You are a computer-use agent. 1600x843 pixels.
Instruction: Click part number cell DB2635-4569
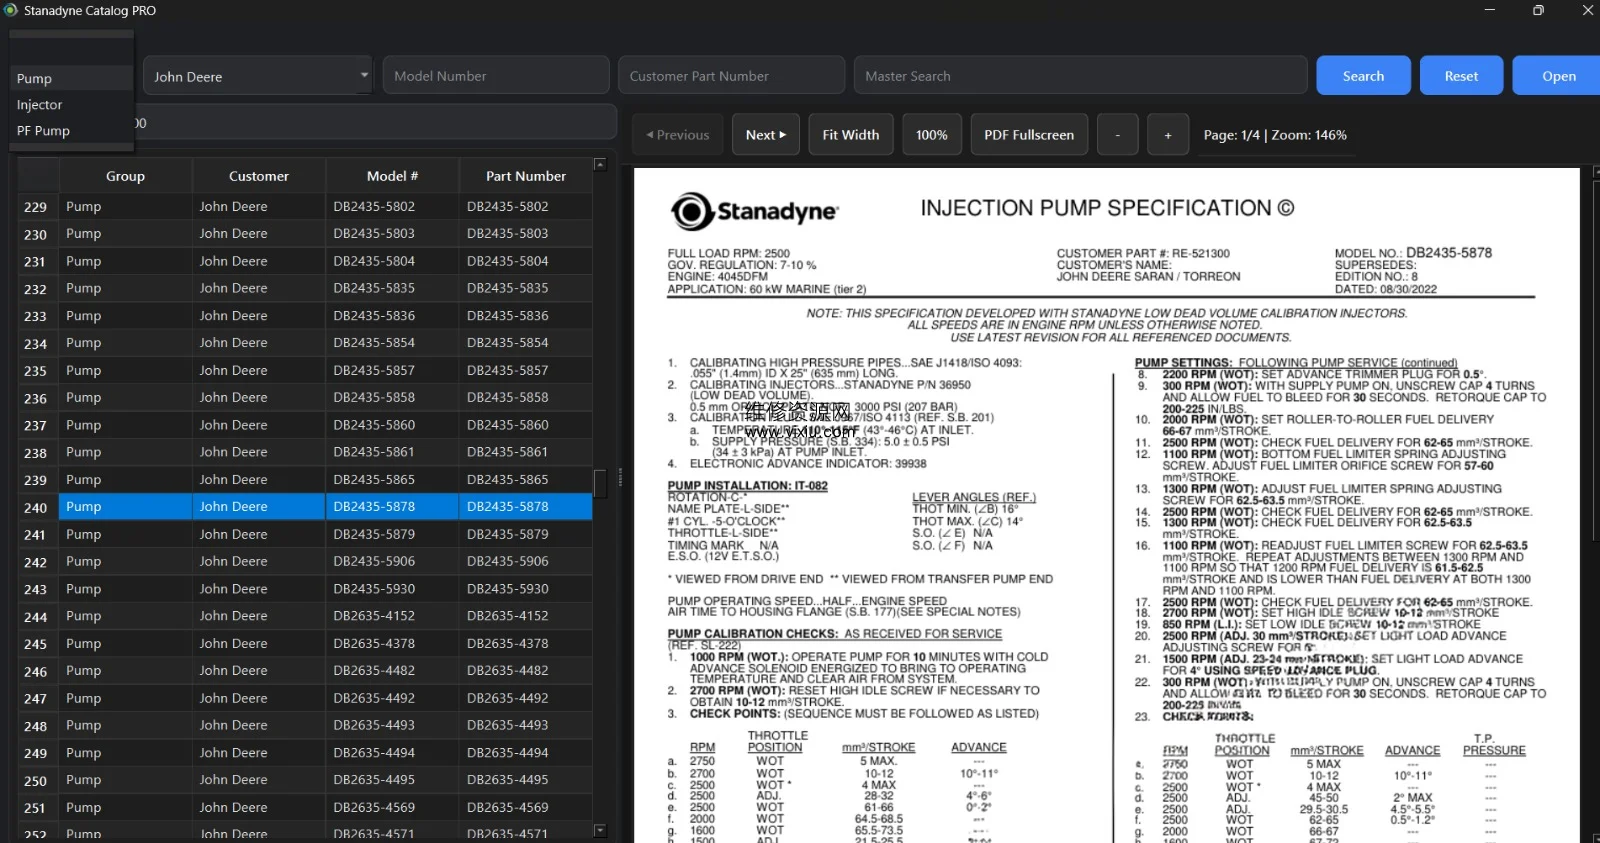[x=526, y=807]
